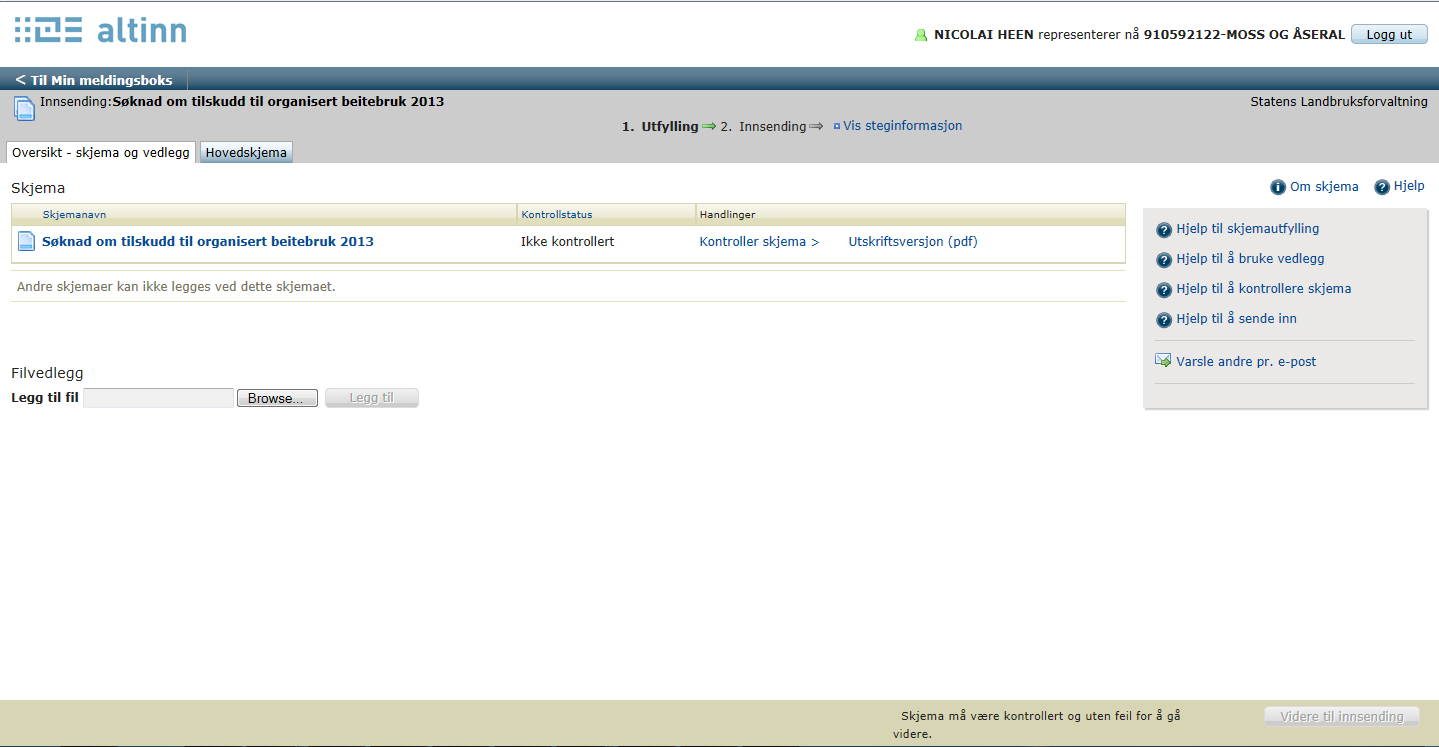The height and width of the screenshot is (747, 1439).
Task: Click the gray arrow after the Innsending step
Action: click(816, 126)
